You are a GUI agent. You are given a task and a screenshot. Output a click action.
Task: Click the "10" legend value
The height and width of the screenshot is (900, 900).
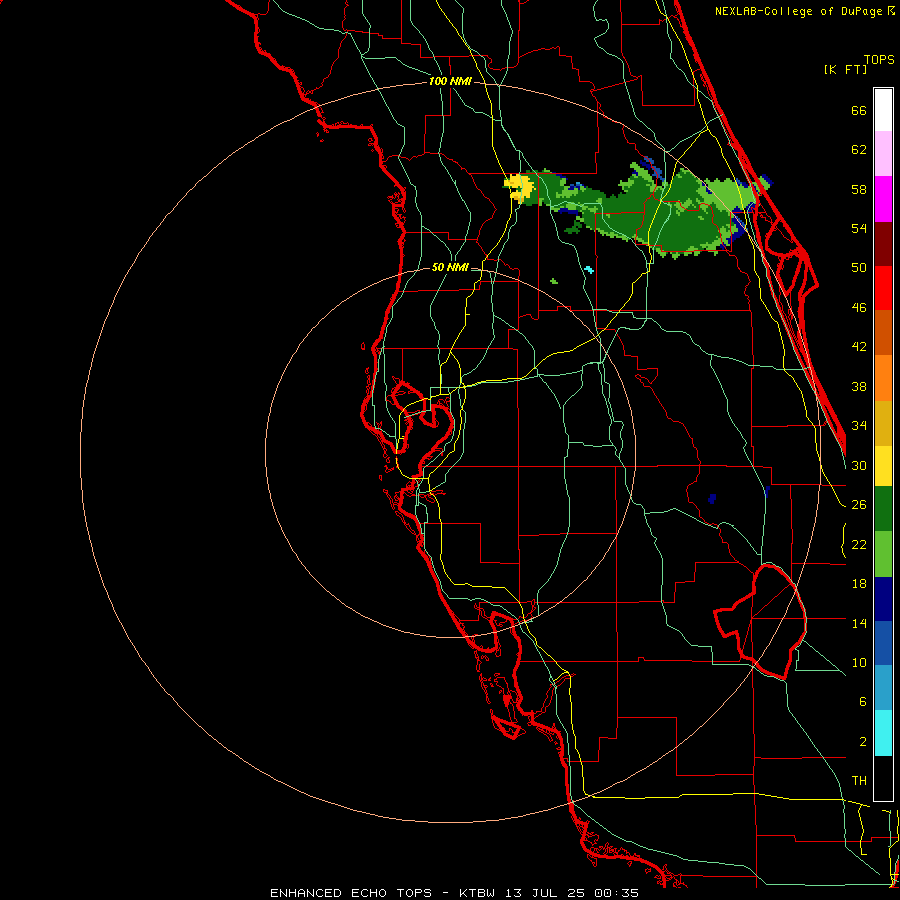click(x=859, y=663)
